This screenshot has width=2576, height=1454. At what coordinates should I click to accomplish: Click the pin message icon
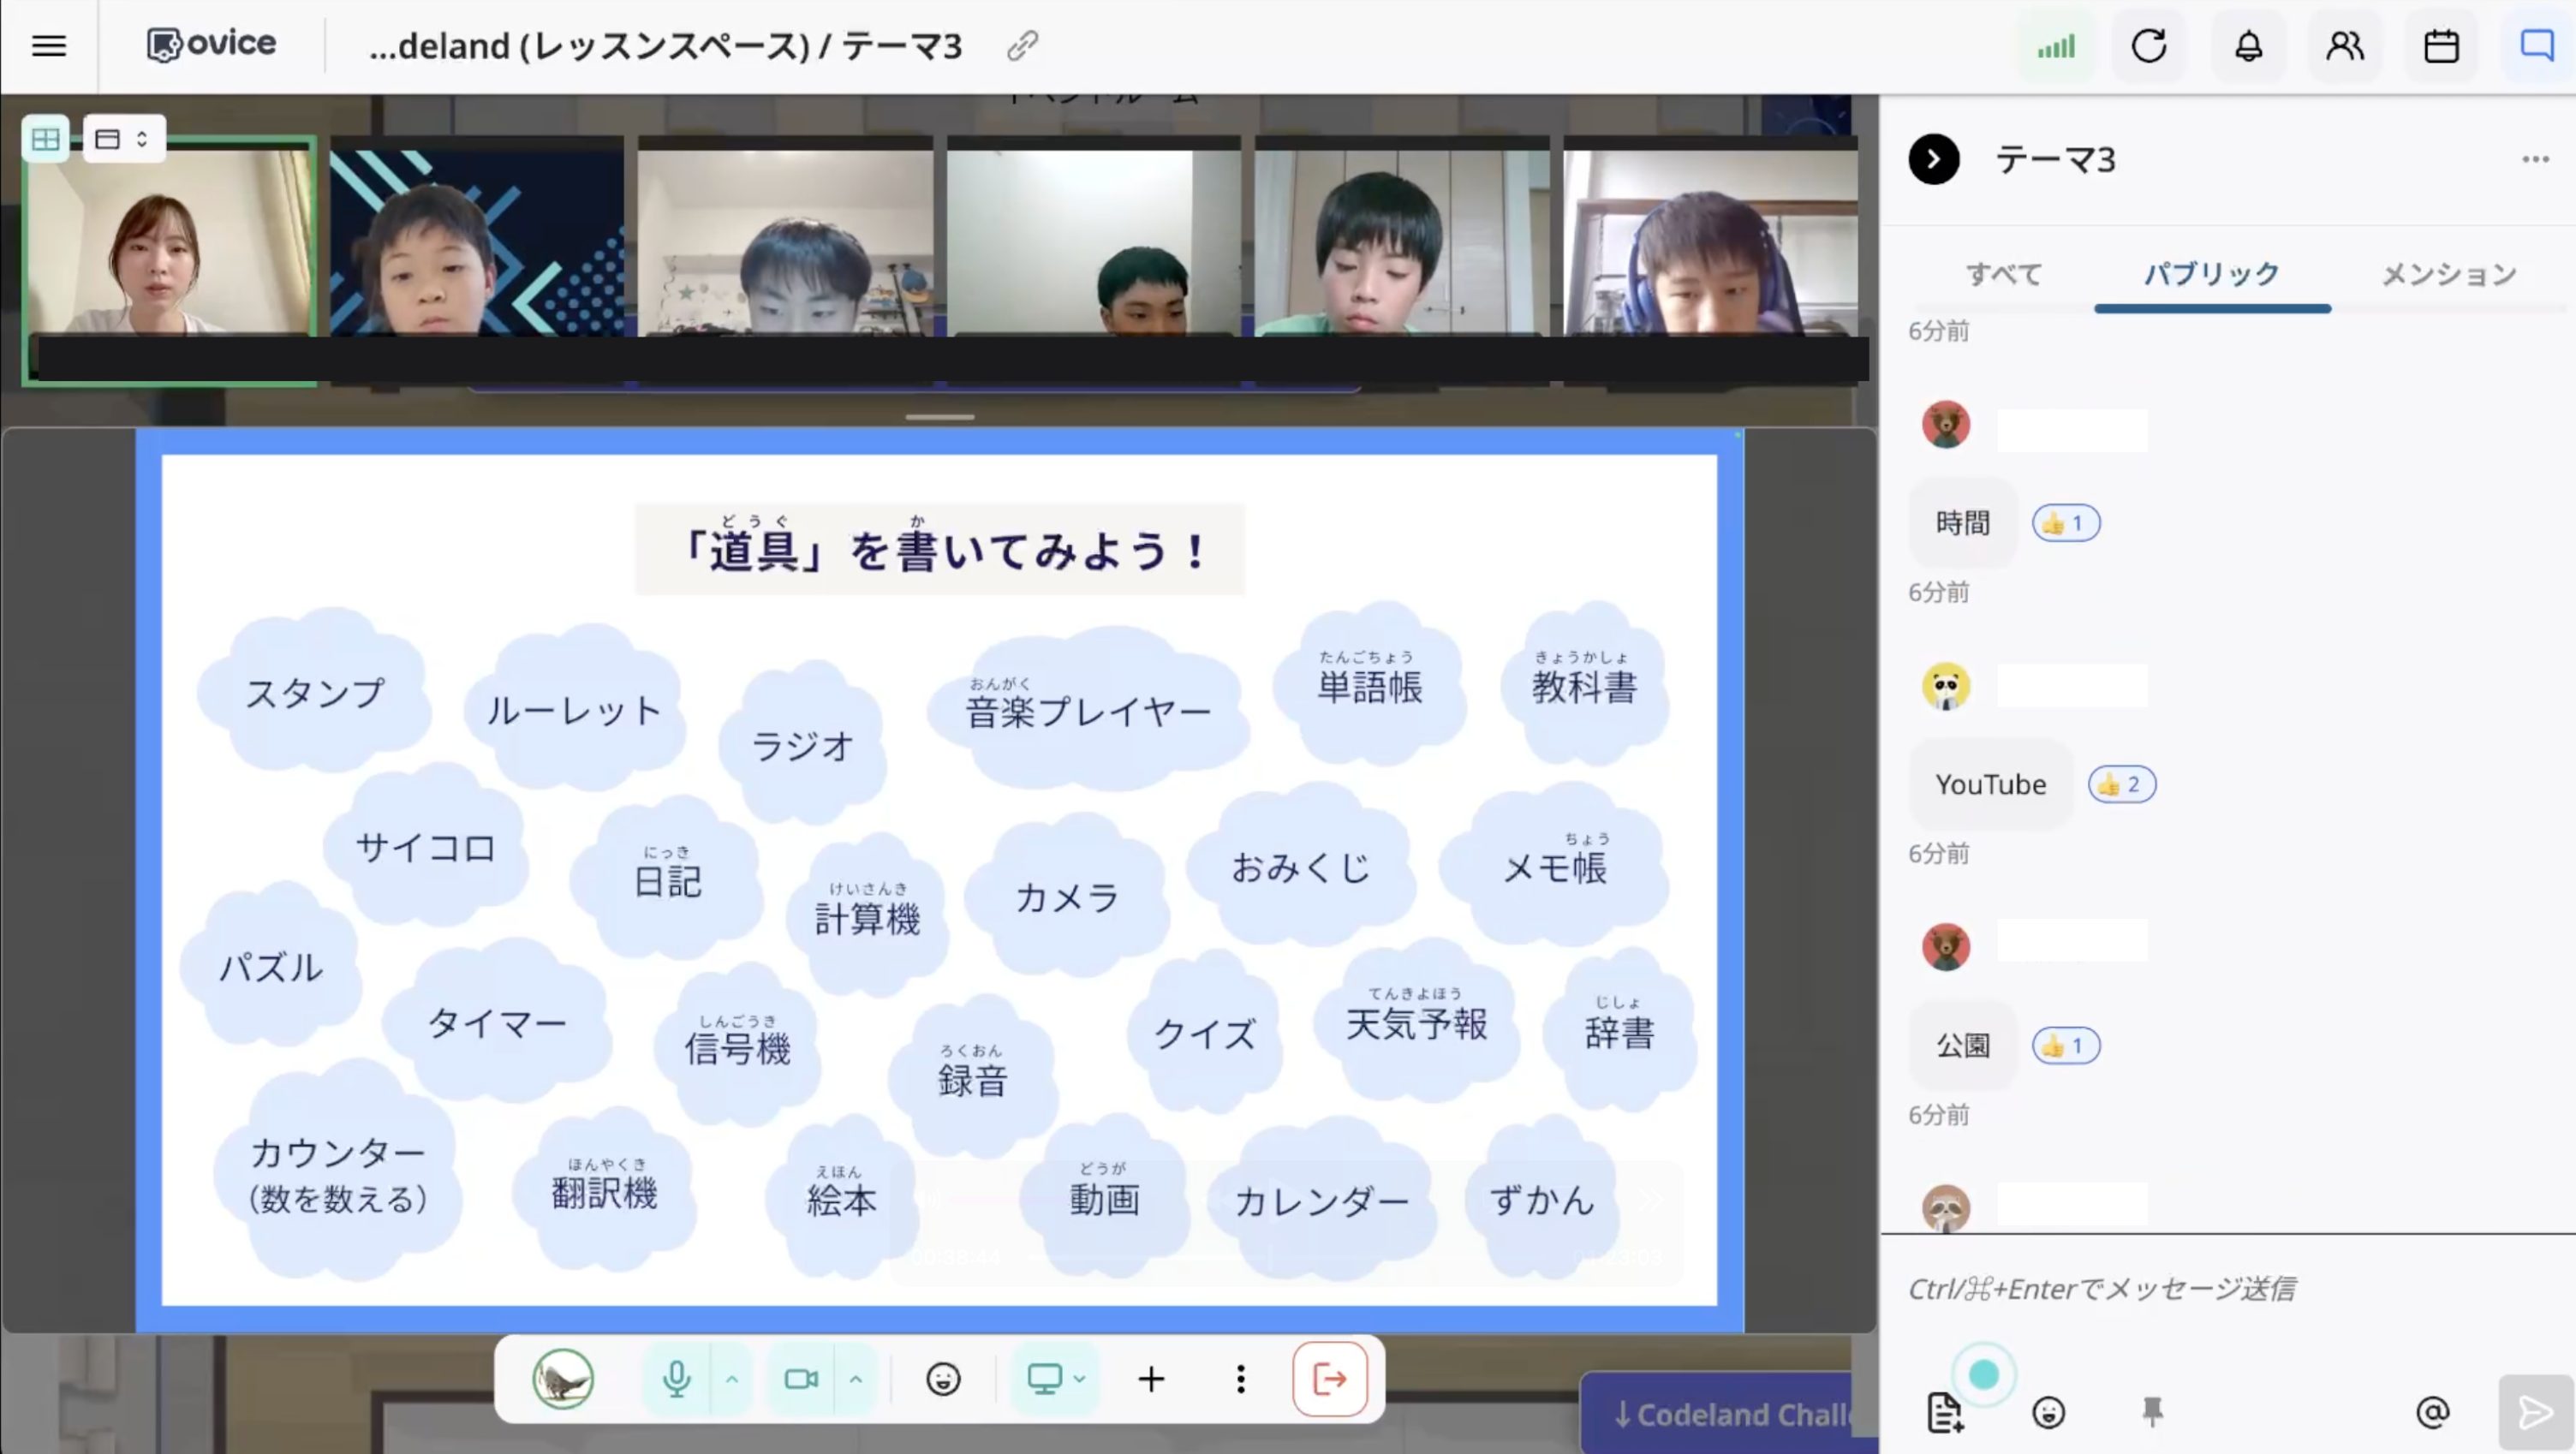(x=2152, y=1413)
